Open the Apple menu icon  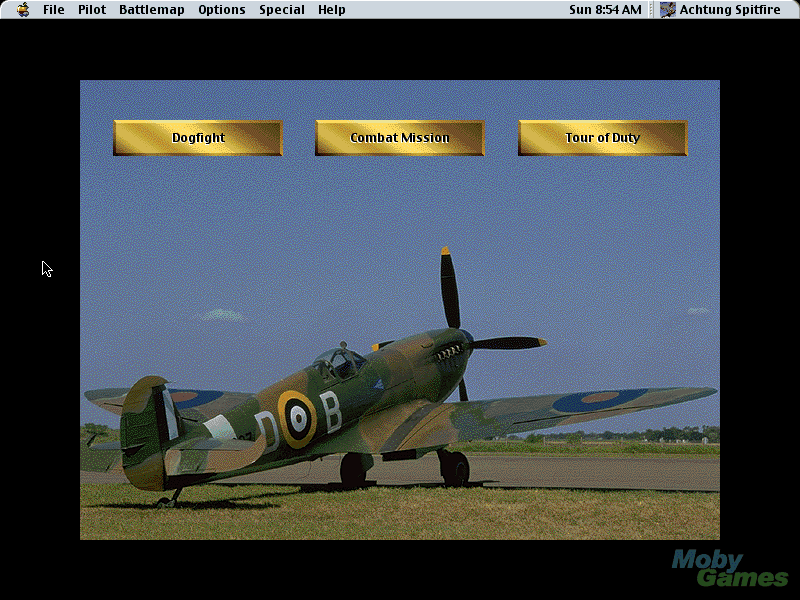click(23, 10)
